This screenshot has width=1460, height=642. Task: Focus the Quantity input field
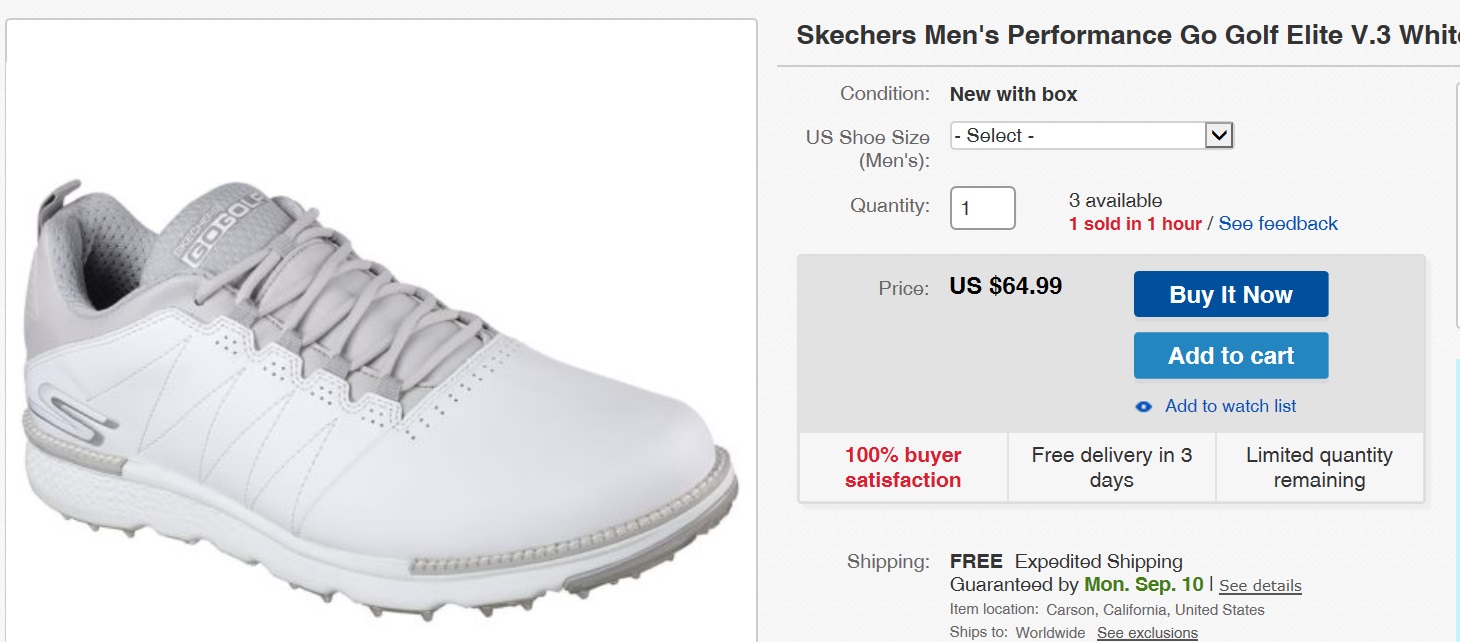pos(982,208)
